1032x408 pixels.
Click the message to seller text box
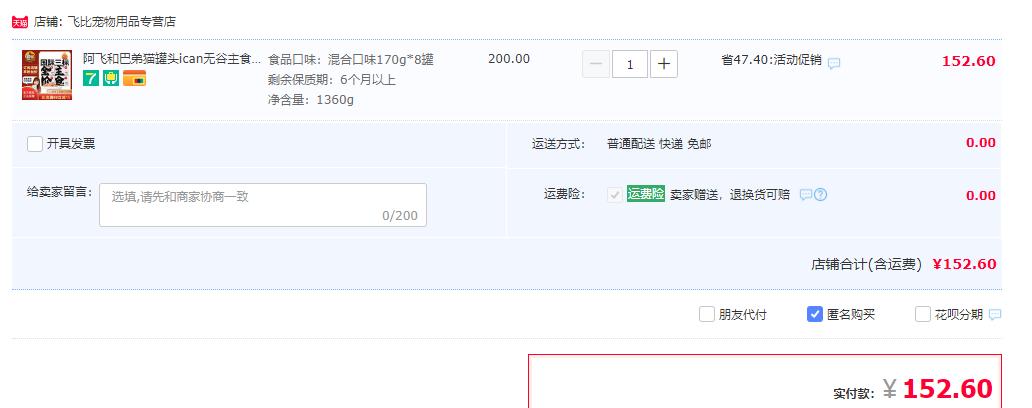point(263,205)
